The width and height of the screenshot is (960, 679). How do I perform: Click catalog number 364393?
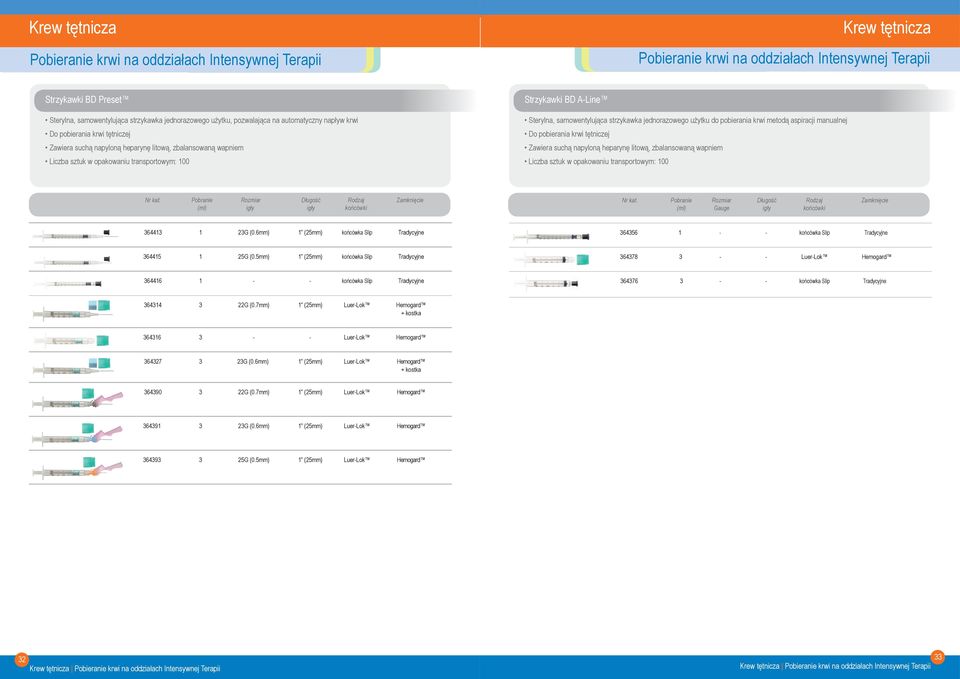152,459
